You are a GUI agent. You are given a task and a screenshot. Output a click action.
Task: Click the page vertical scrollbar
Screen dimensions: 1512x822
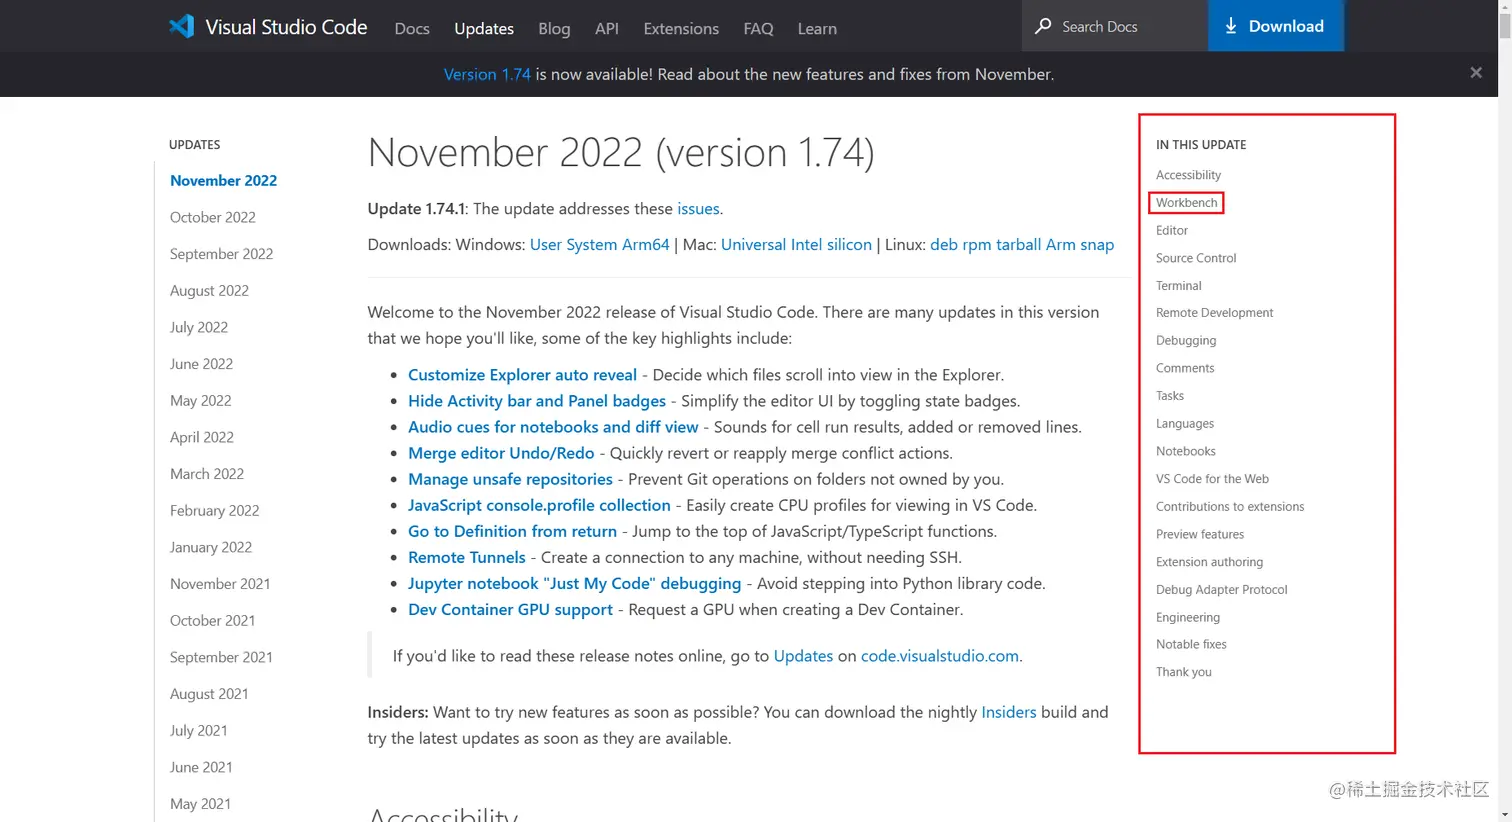(1505, 411)
